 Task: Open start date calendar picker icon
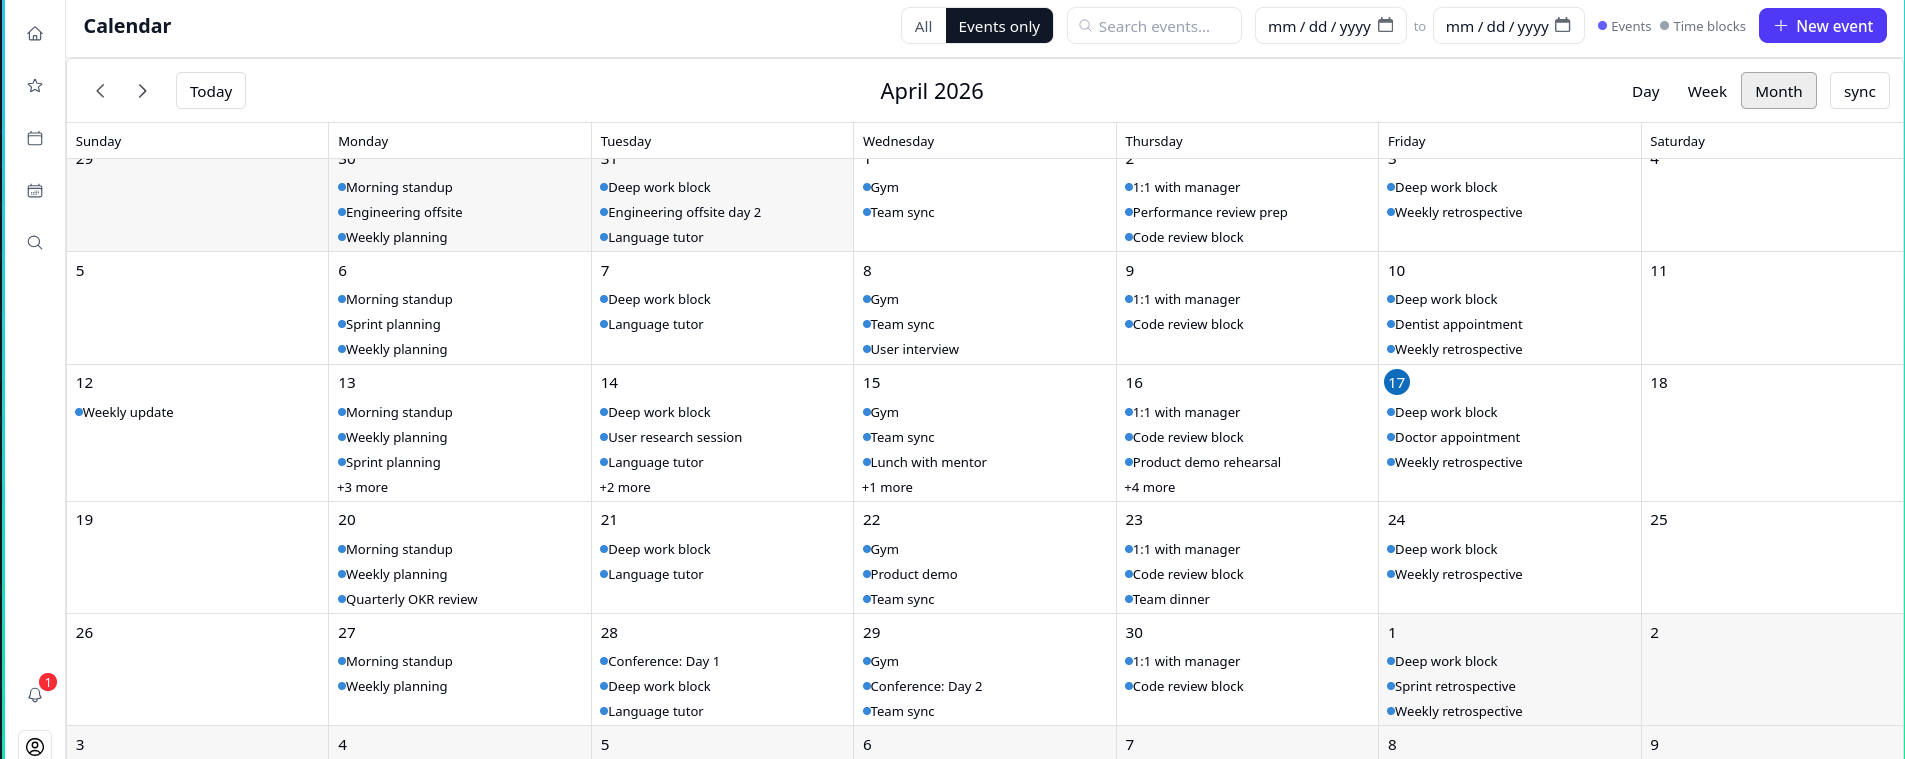pyautogui.click(x=1385, y=26)
